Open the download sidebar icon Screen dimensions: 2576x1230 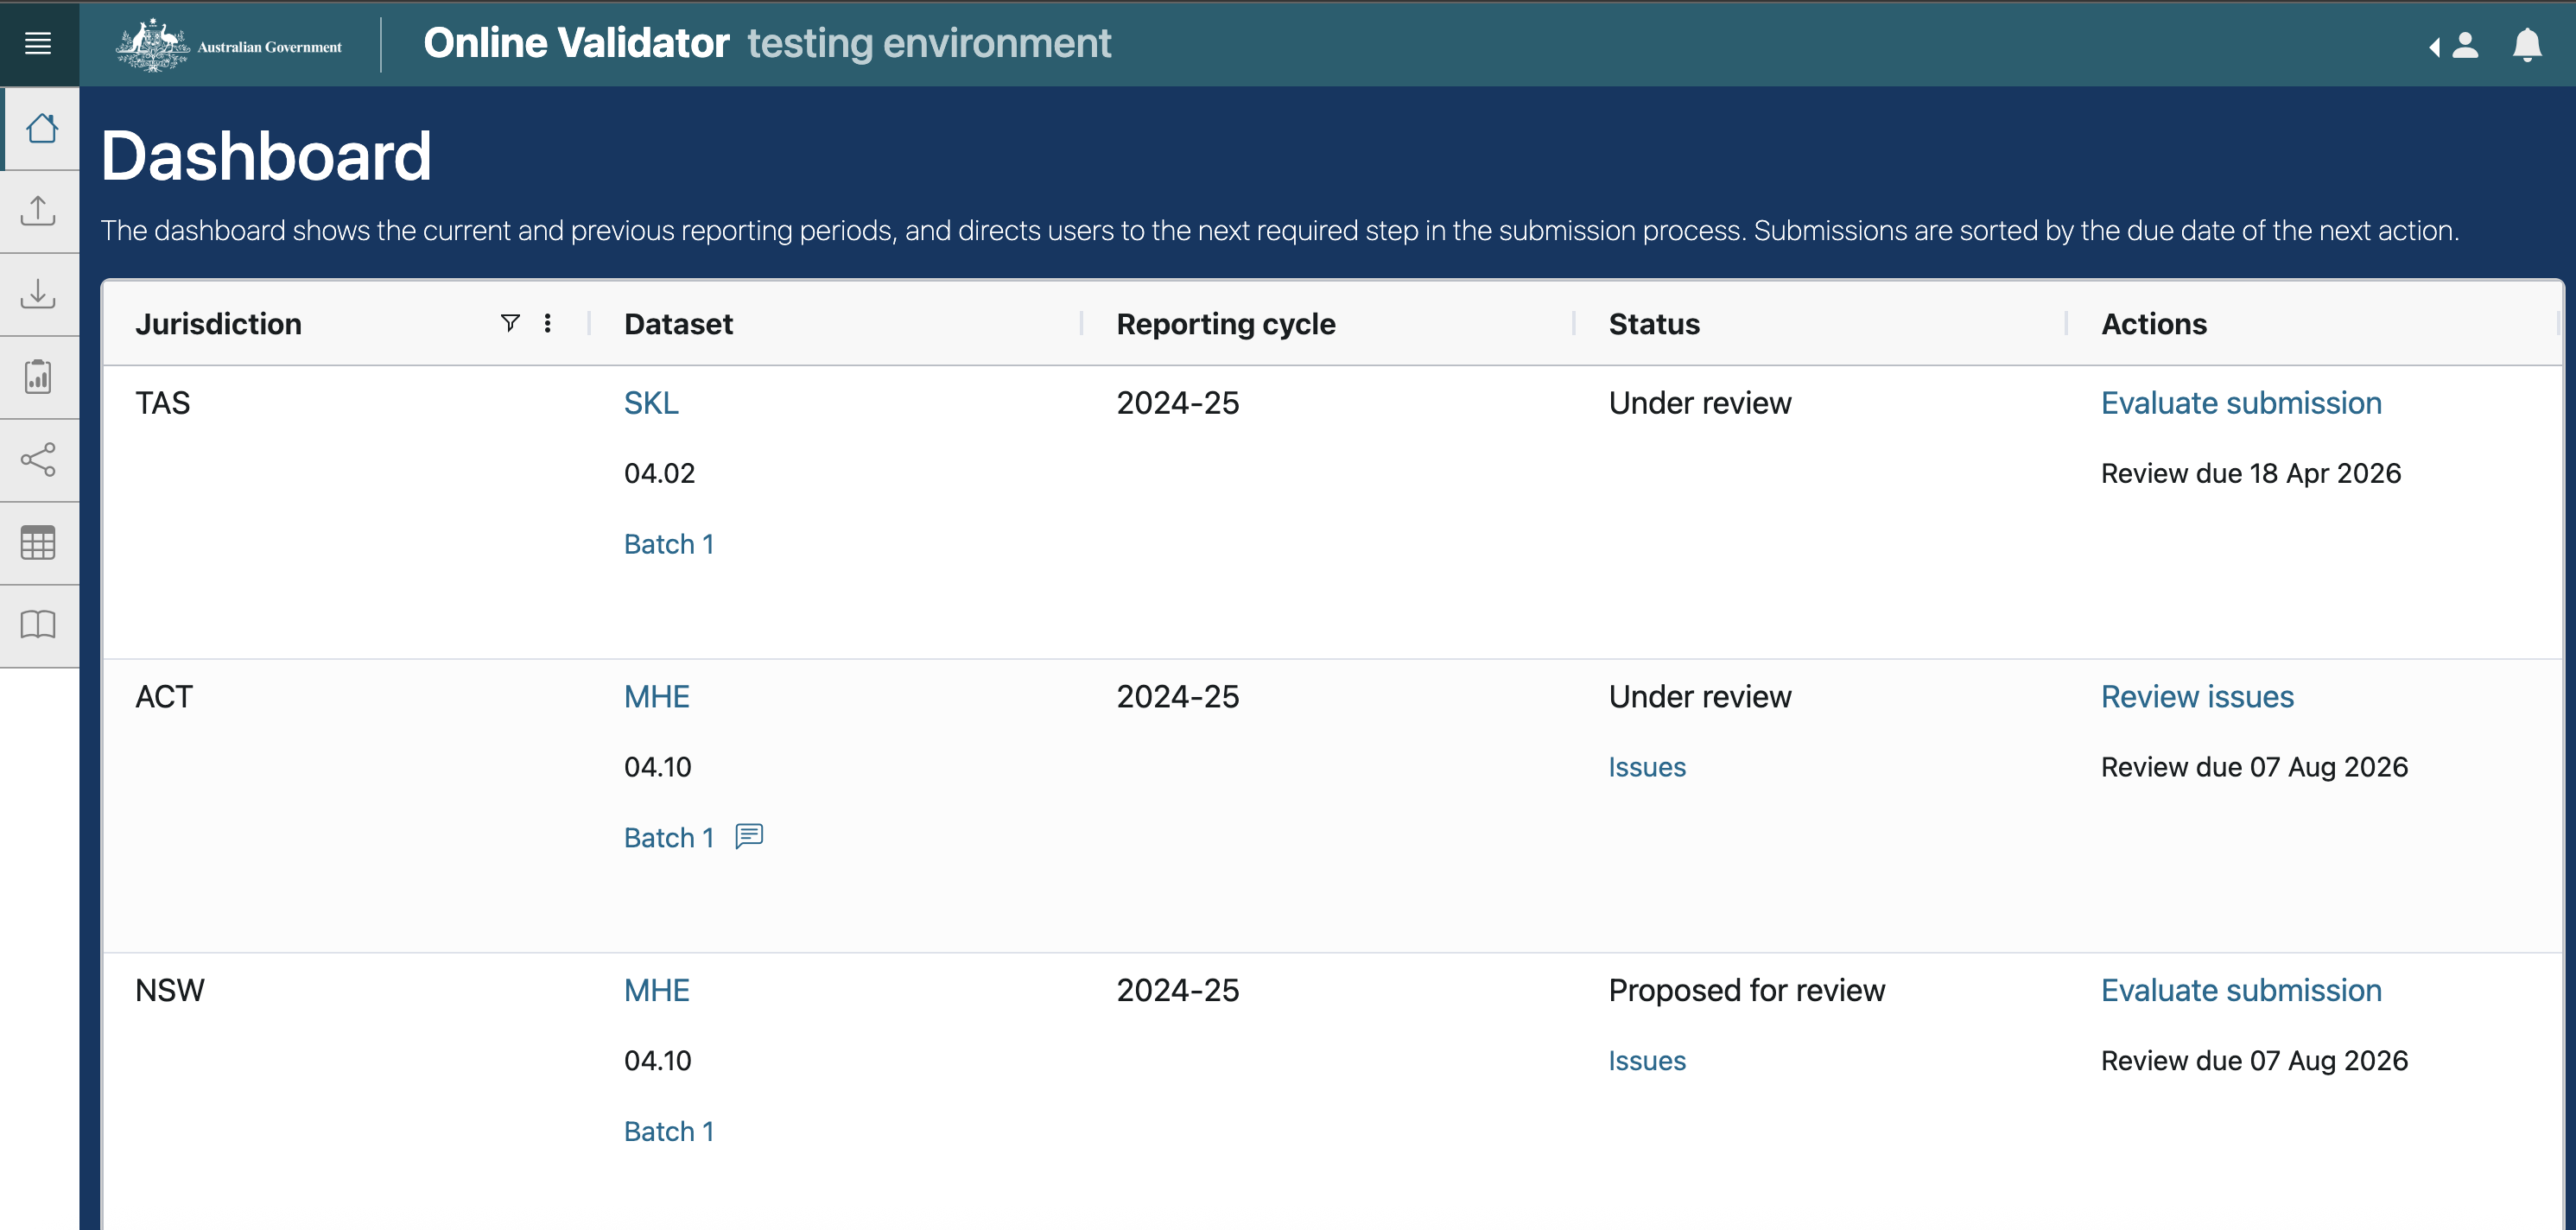38,294
